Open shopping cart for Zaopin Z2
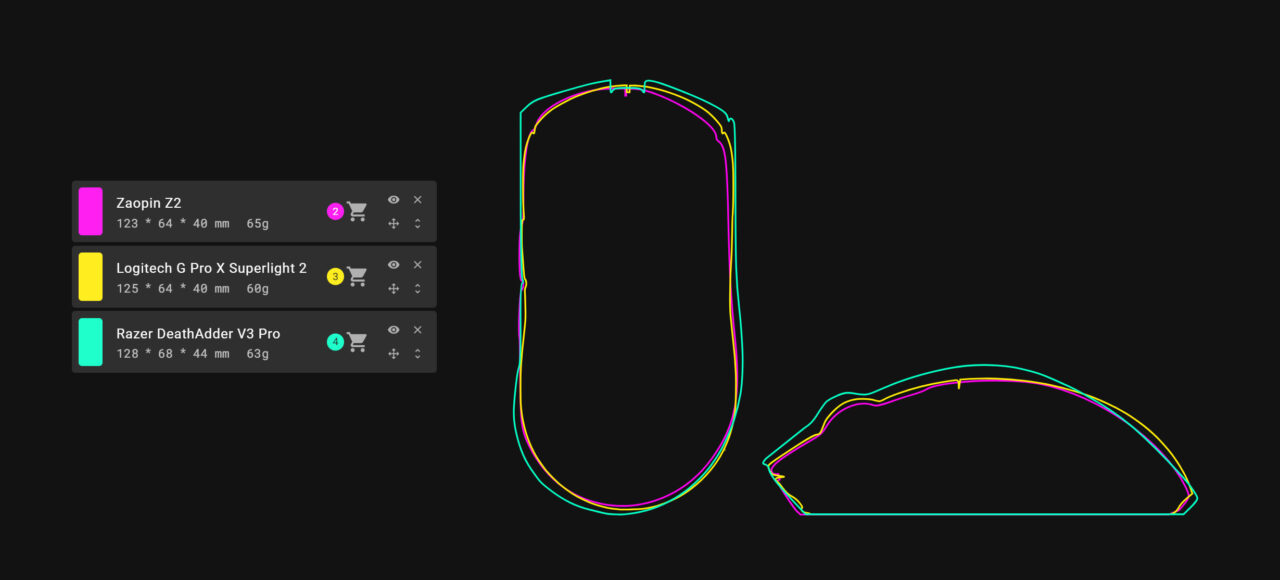 coord(357,212)
